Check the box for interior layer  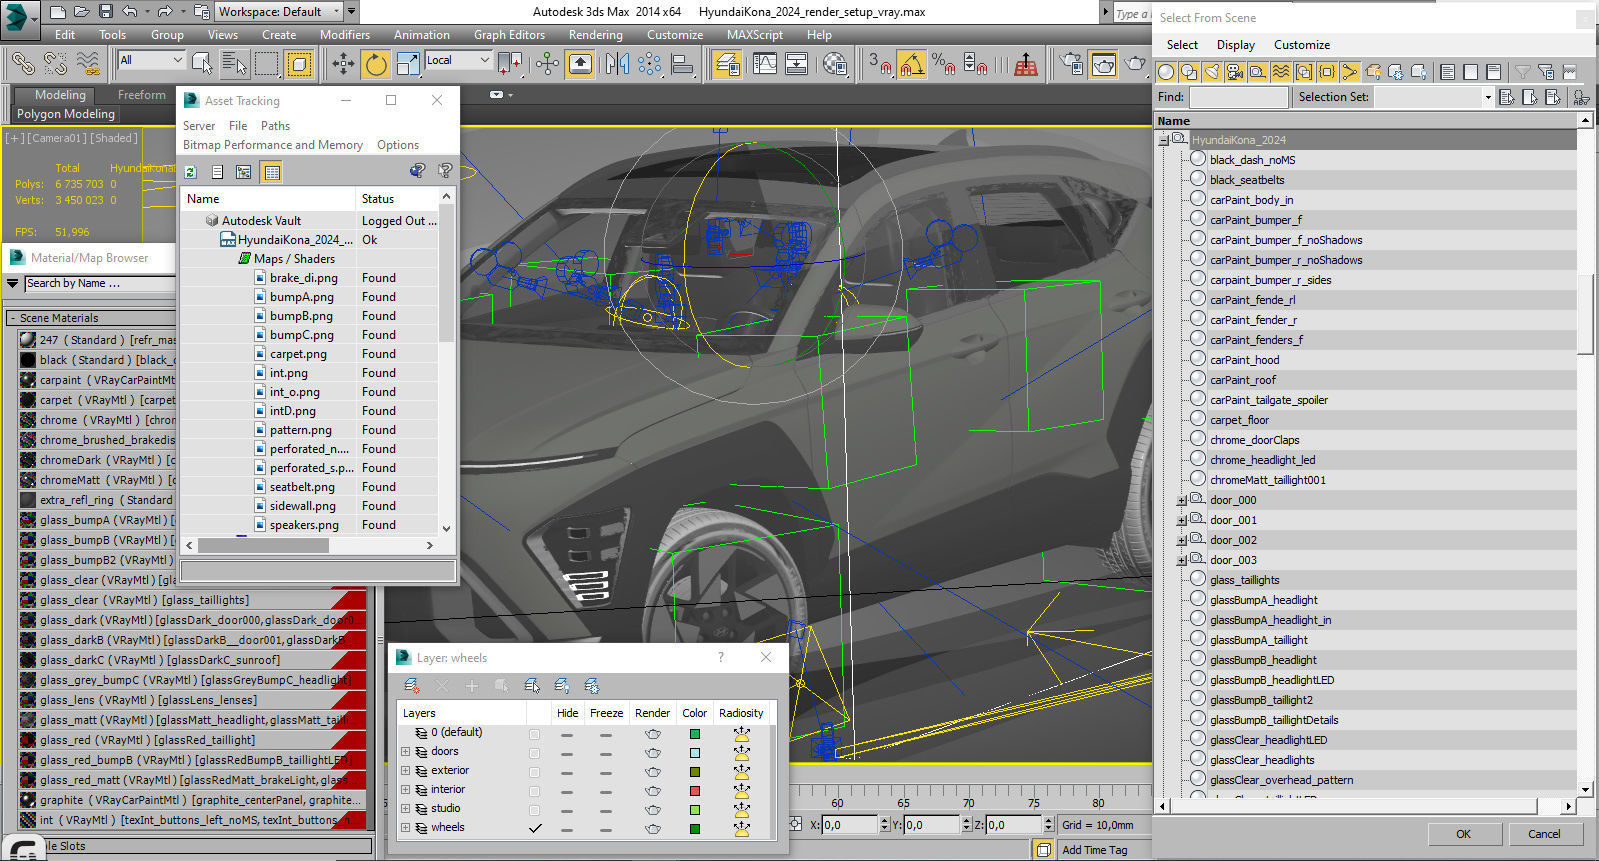point(535,791)
